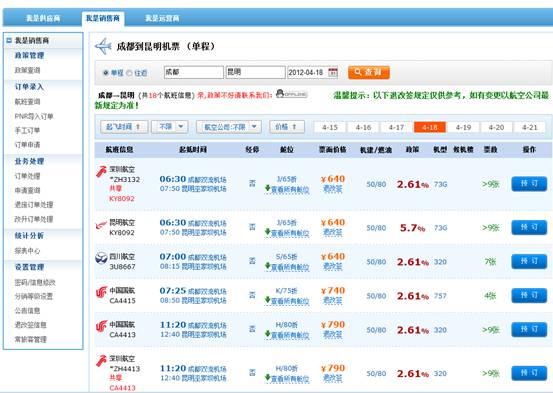Expand 查看所有舱位 for flight CA4415

pos(287,301)
